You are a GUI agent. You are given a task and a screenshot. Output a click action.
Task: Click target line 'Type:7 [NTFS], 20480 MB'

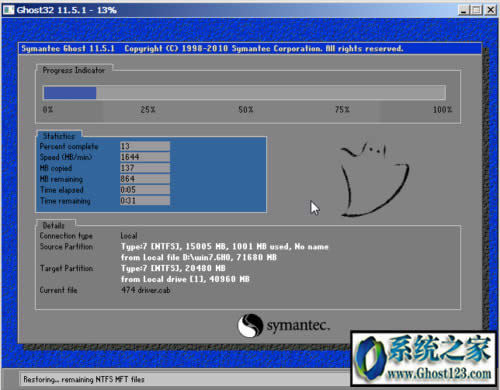pos(173,268)
